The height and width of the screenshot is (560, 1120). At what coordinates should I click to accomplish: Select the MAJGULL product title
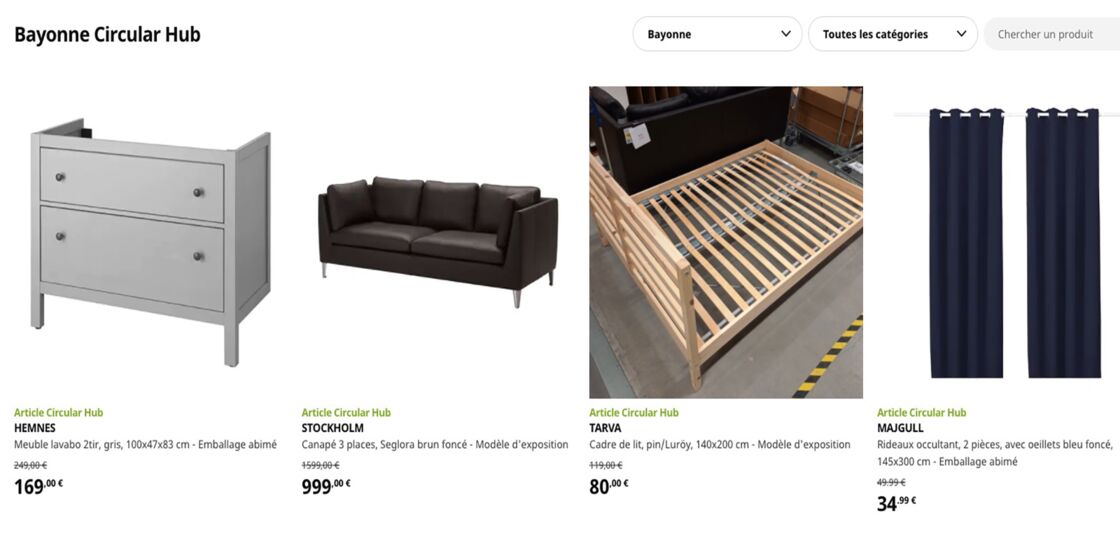click(900, 428)
